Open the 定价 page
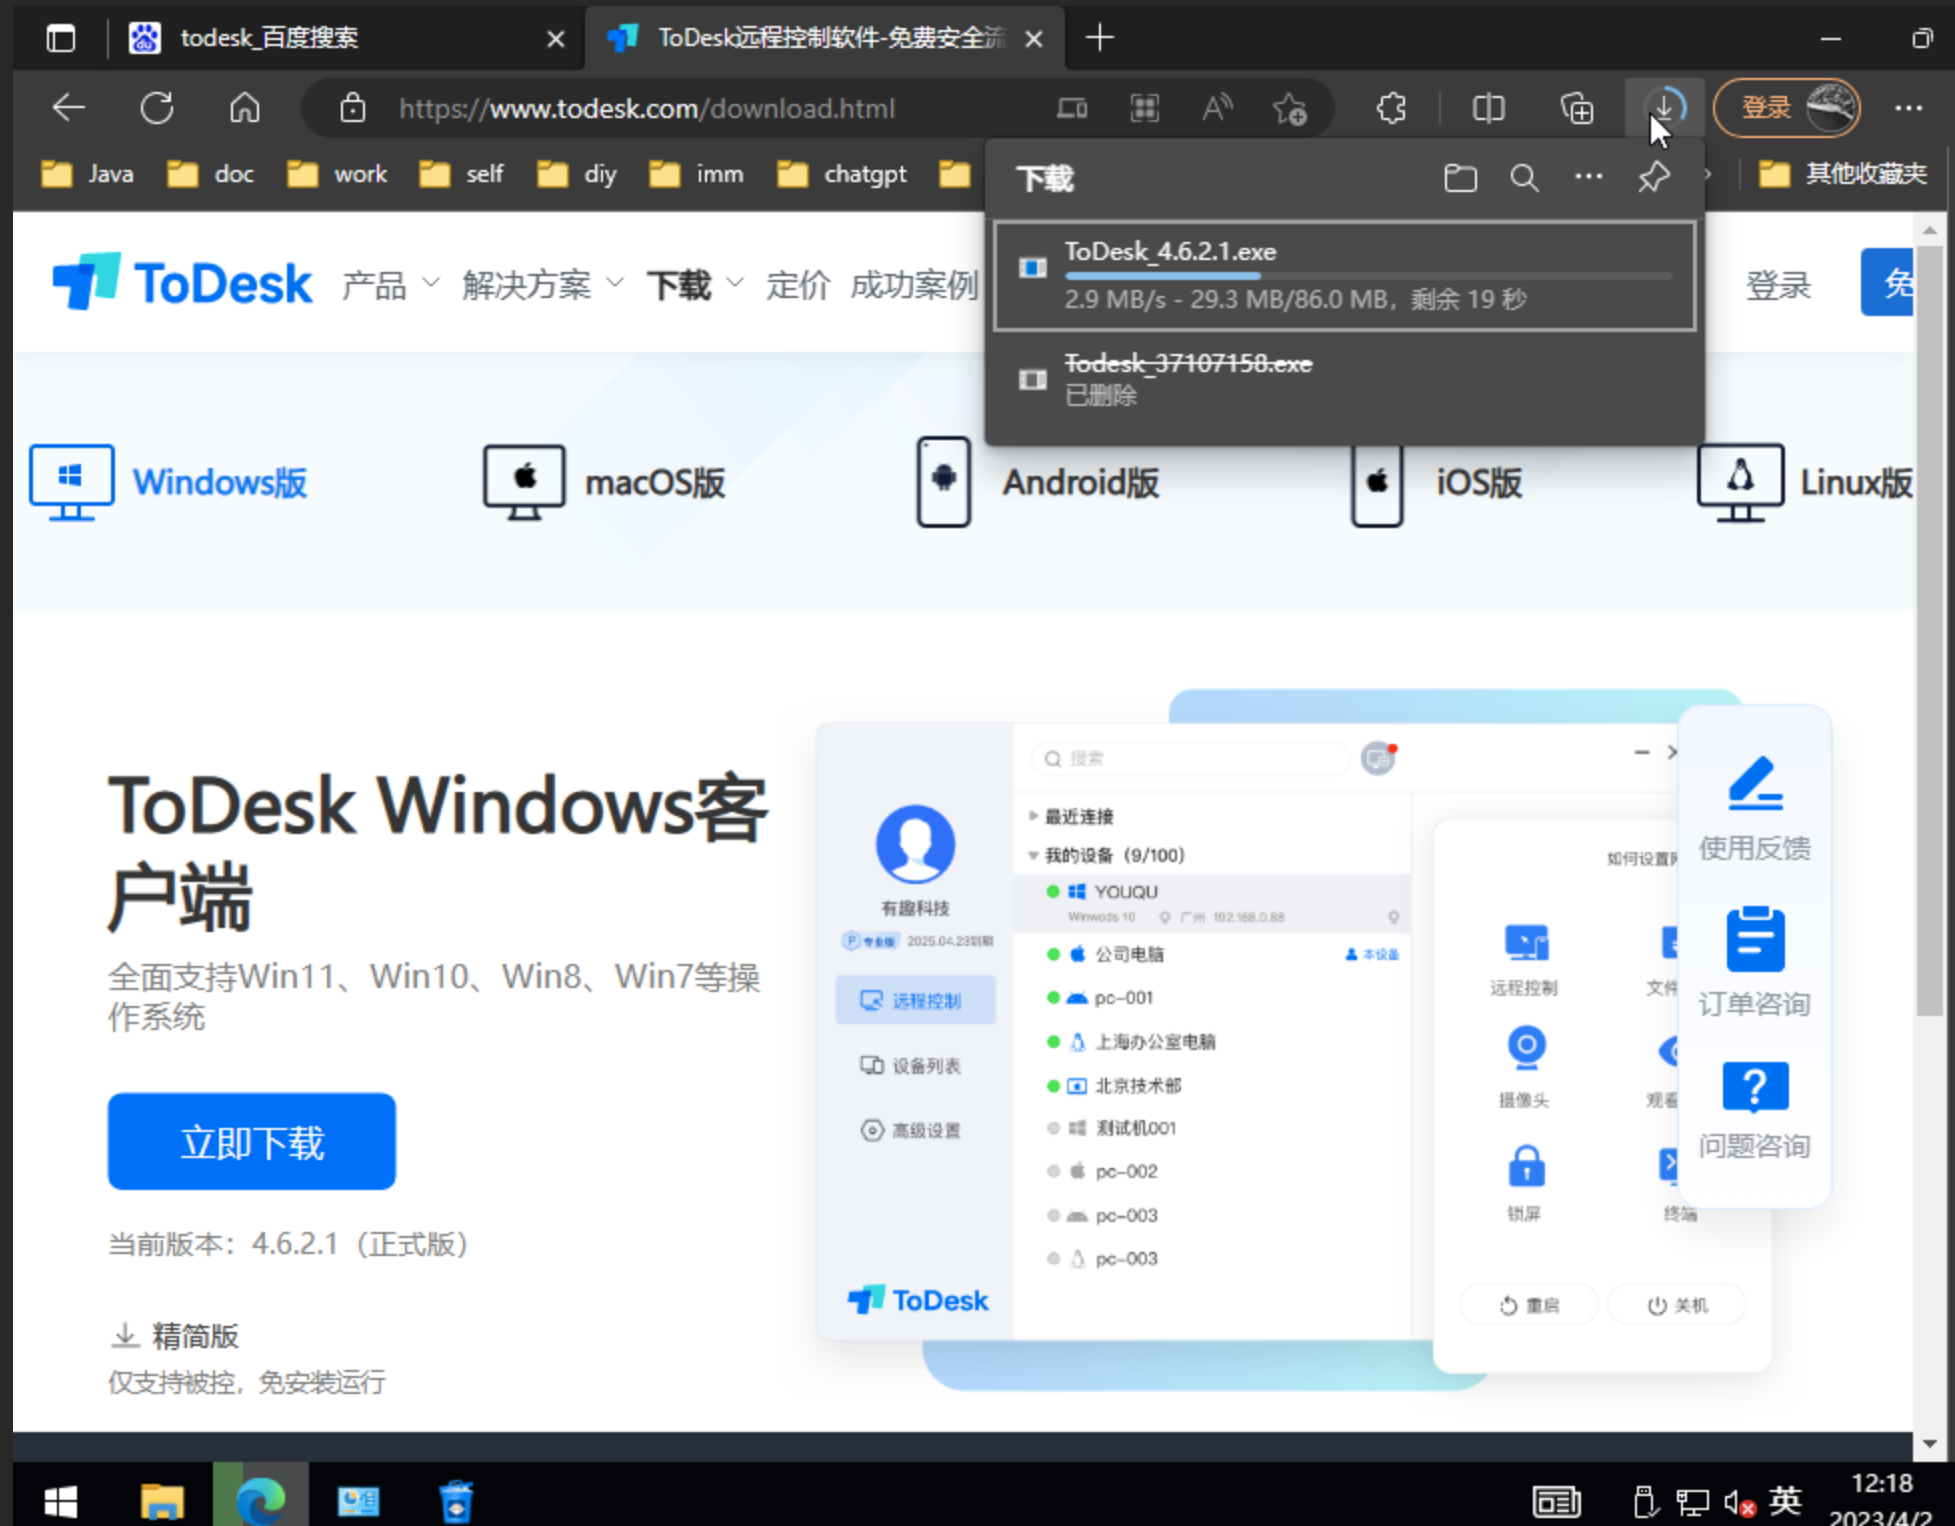 797,285
